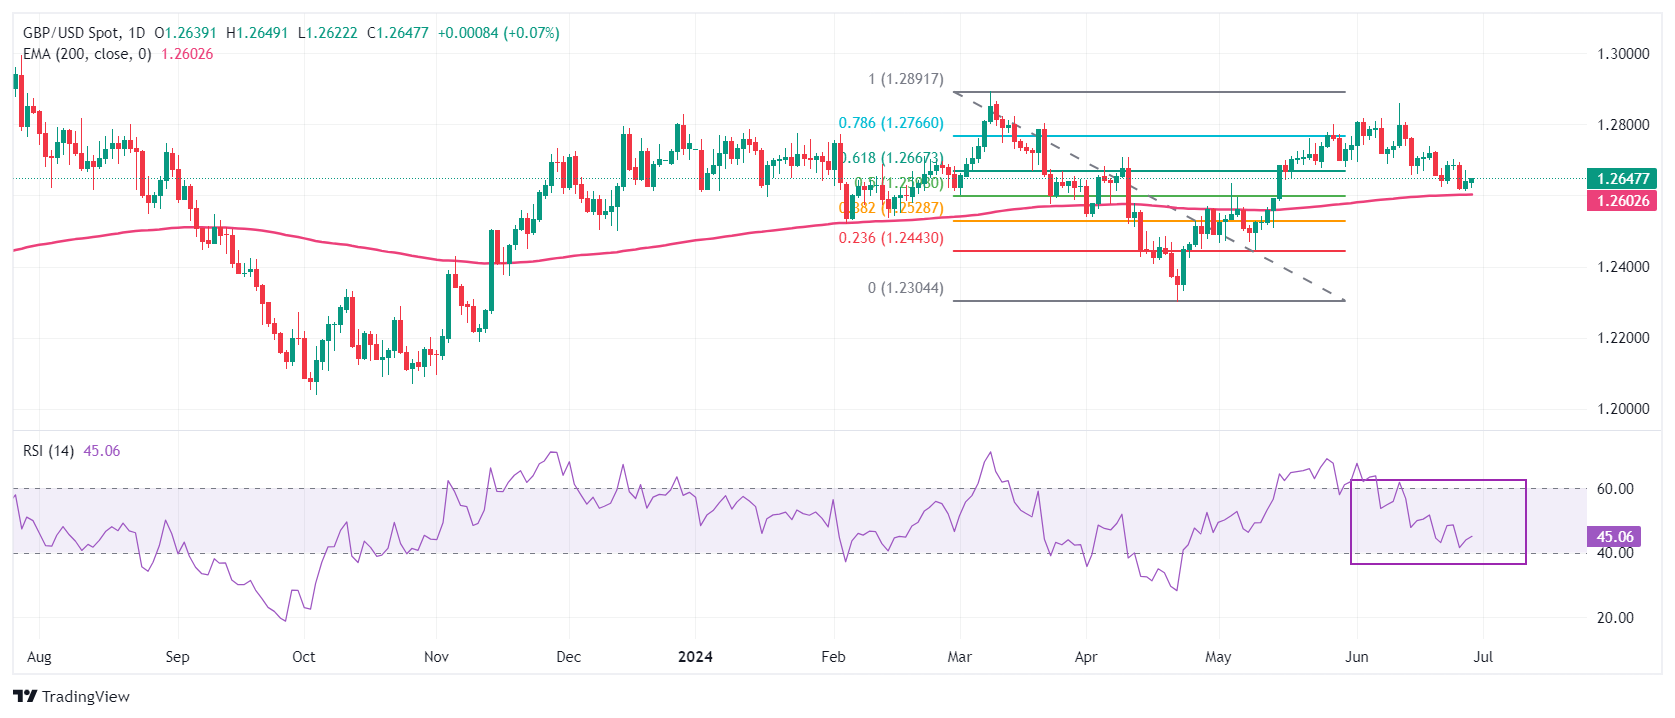1675x718 pixels.
Task: Select the 0 (1.23044) Fibonacci level label
Action: pyautogui.click(x=905, y=288)
